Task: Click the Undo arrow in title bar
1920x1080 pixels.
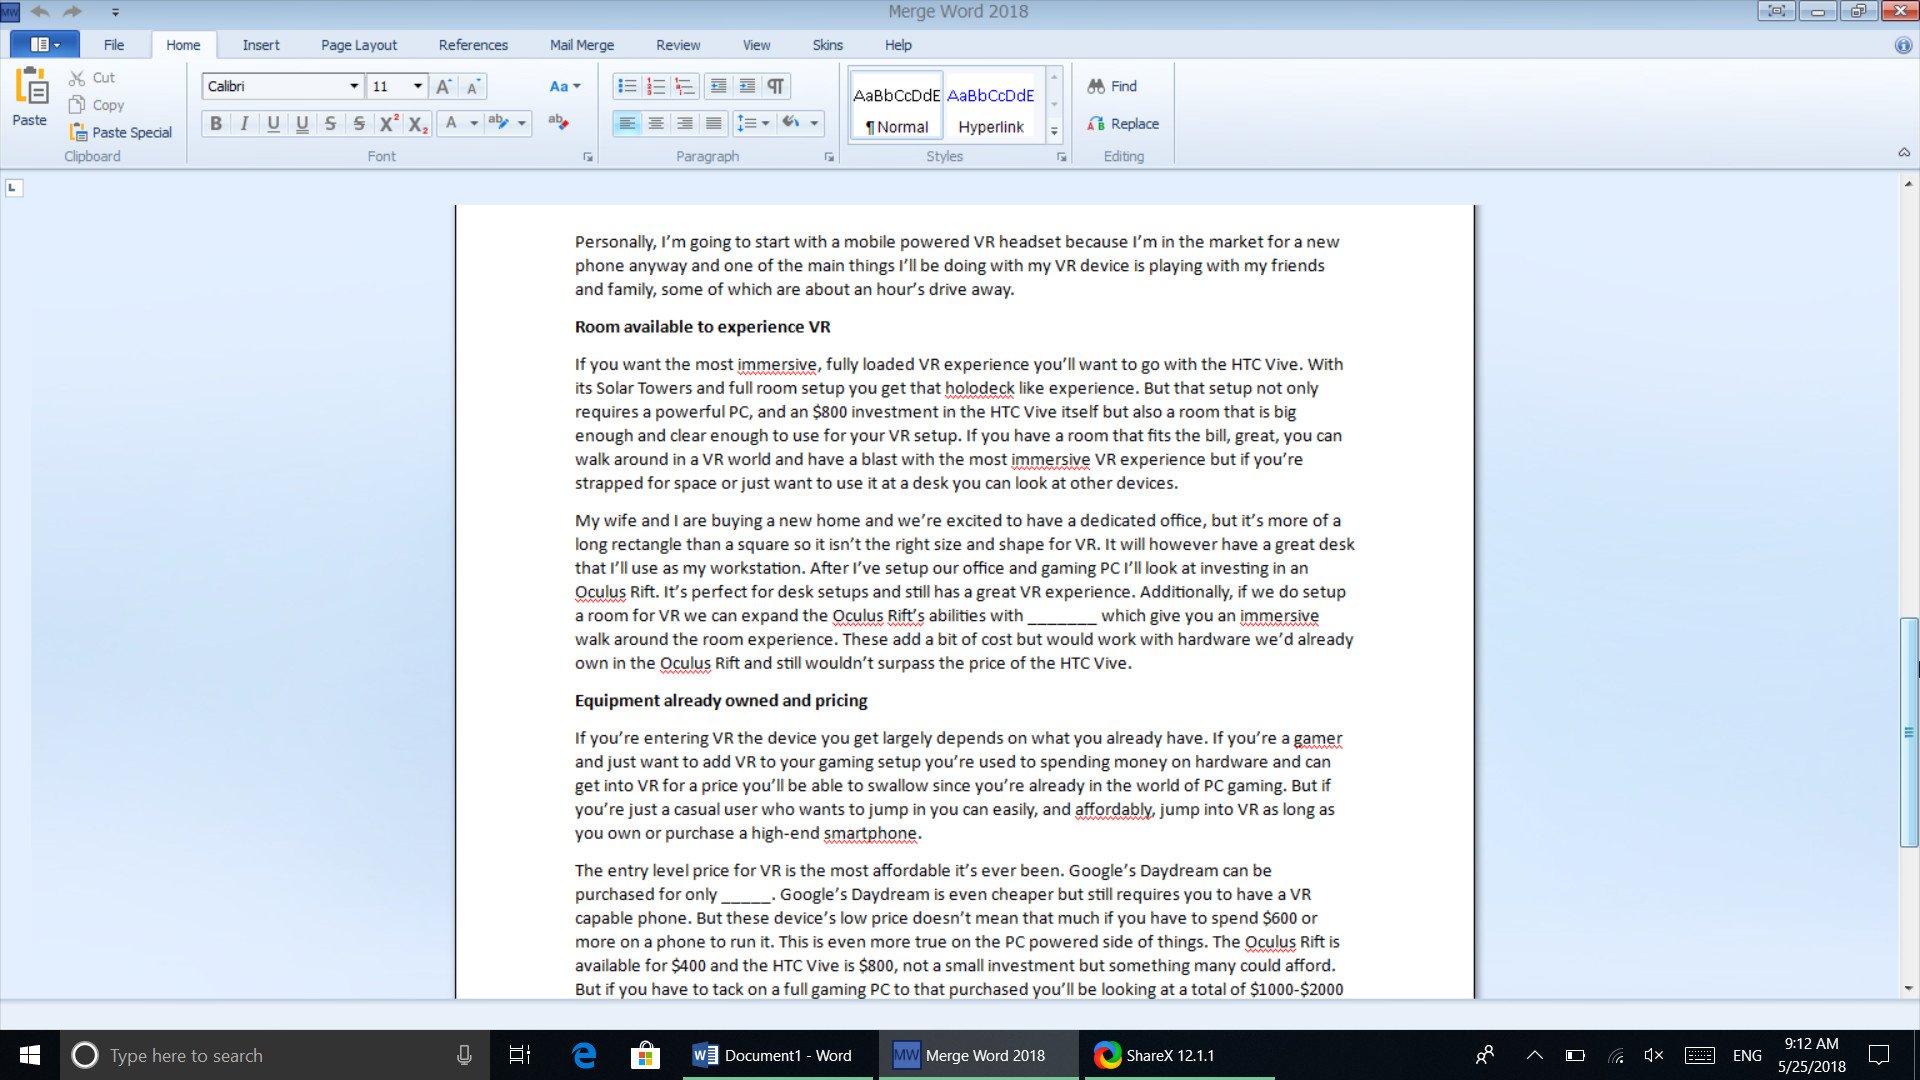Action: [40, 12]
